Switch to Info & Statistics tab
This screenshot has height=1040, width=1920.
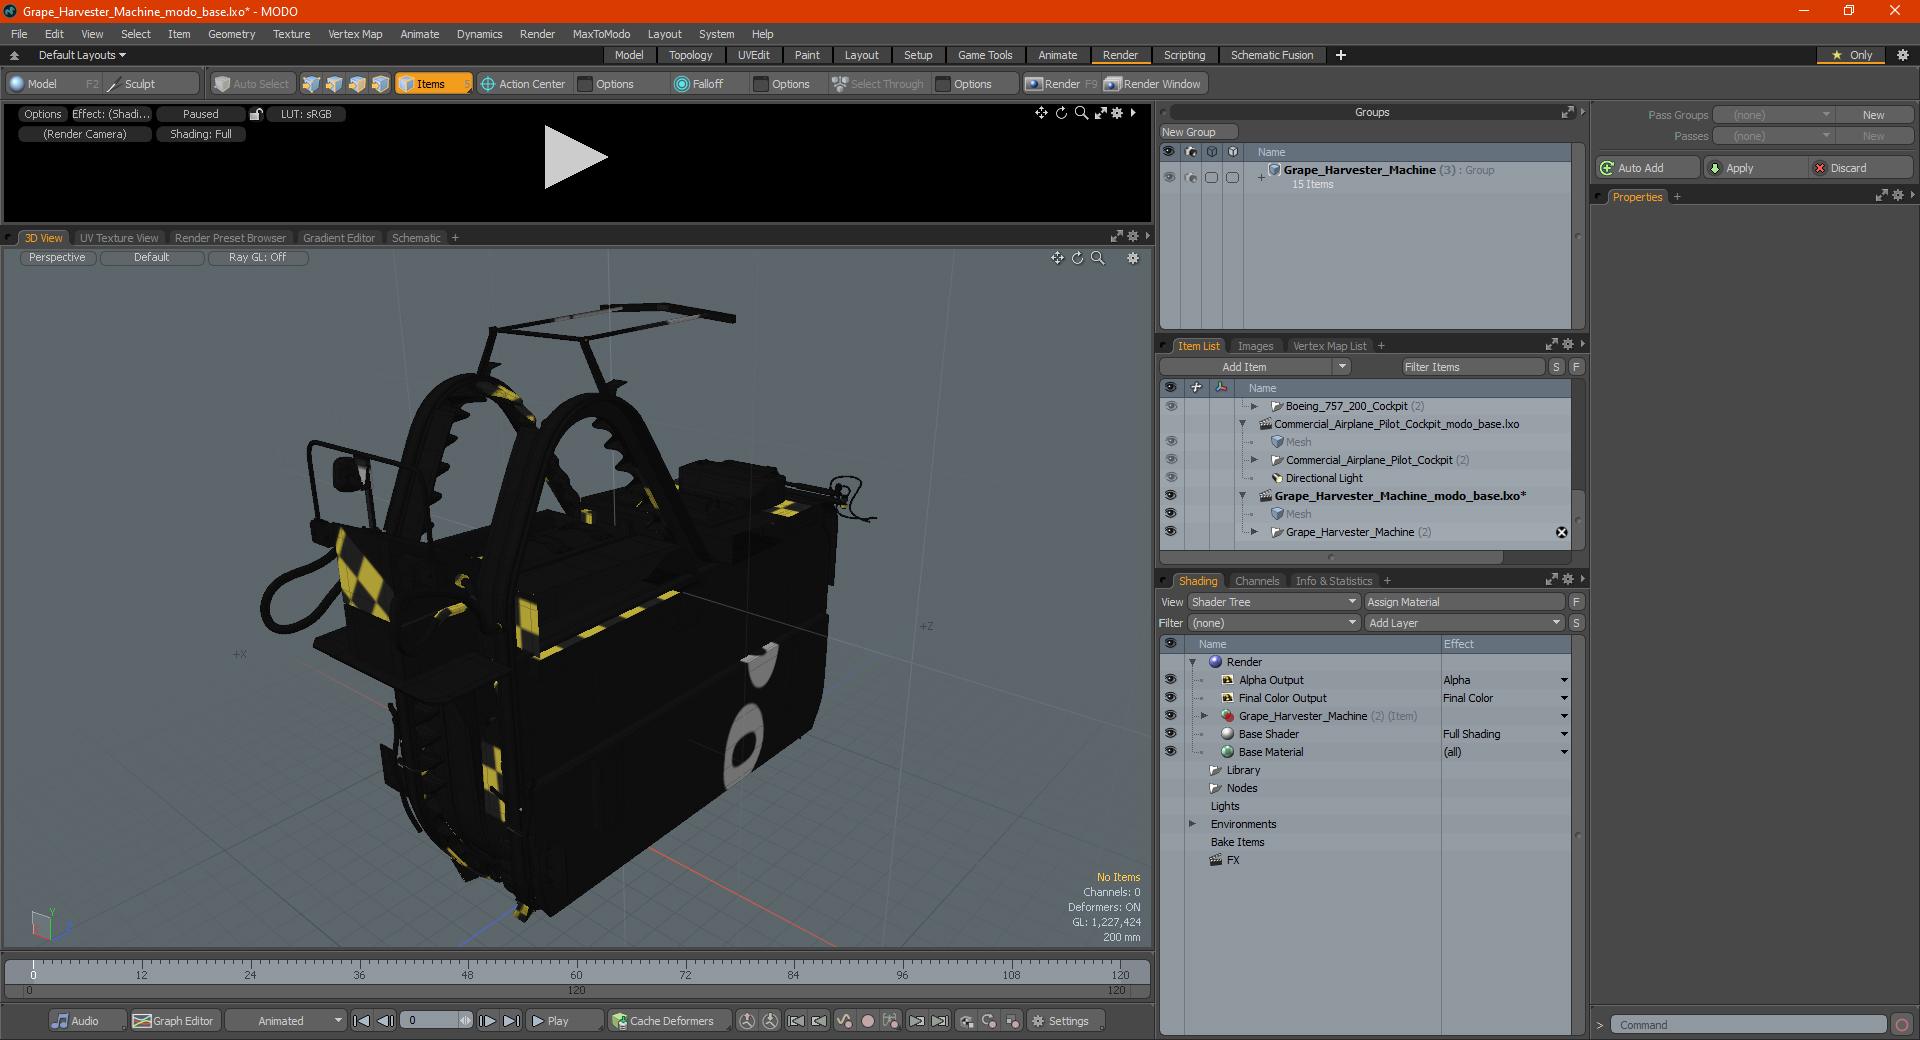click(1334, 581)
